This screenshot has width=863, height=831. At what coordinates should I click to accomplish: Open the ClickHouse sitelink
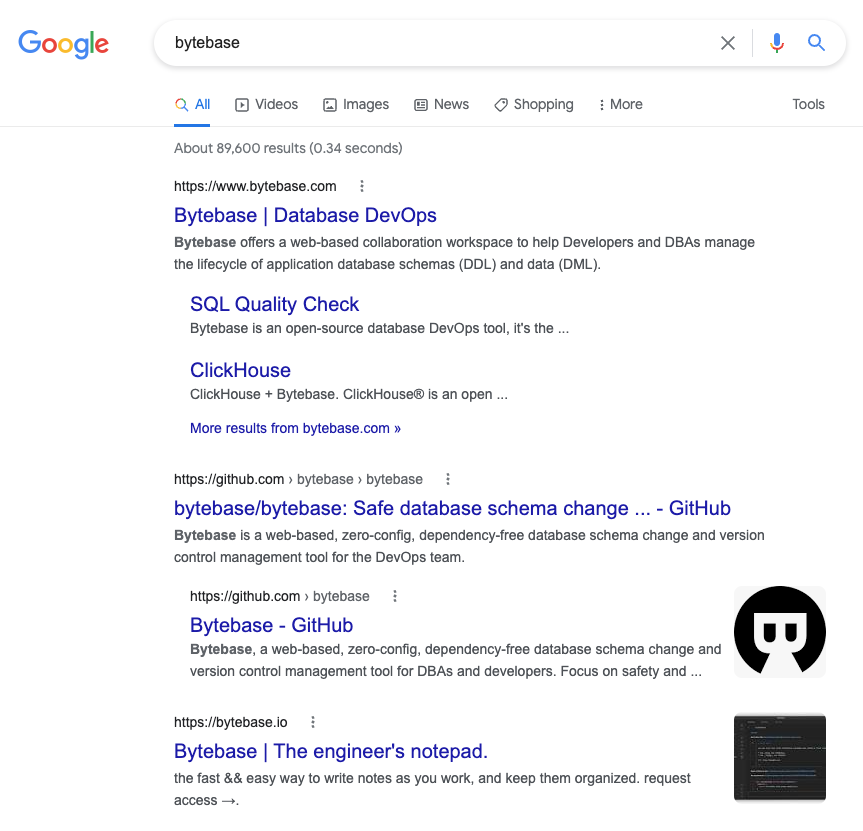pos(240,370)
